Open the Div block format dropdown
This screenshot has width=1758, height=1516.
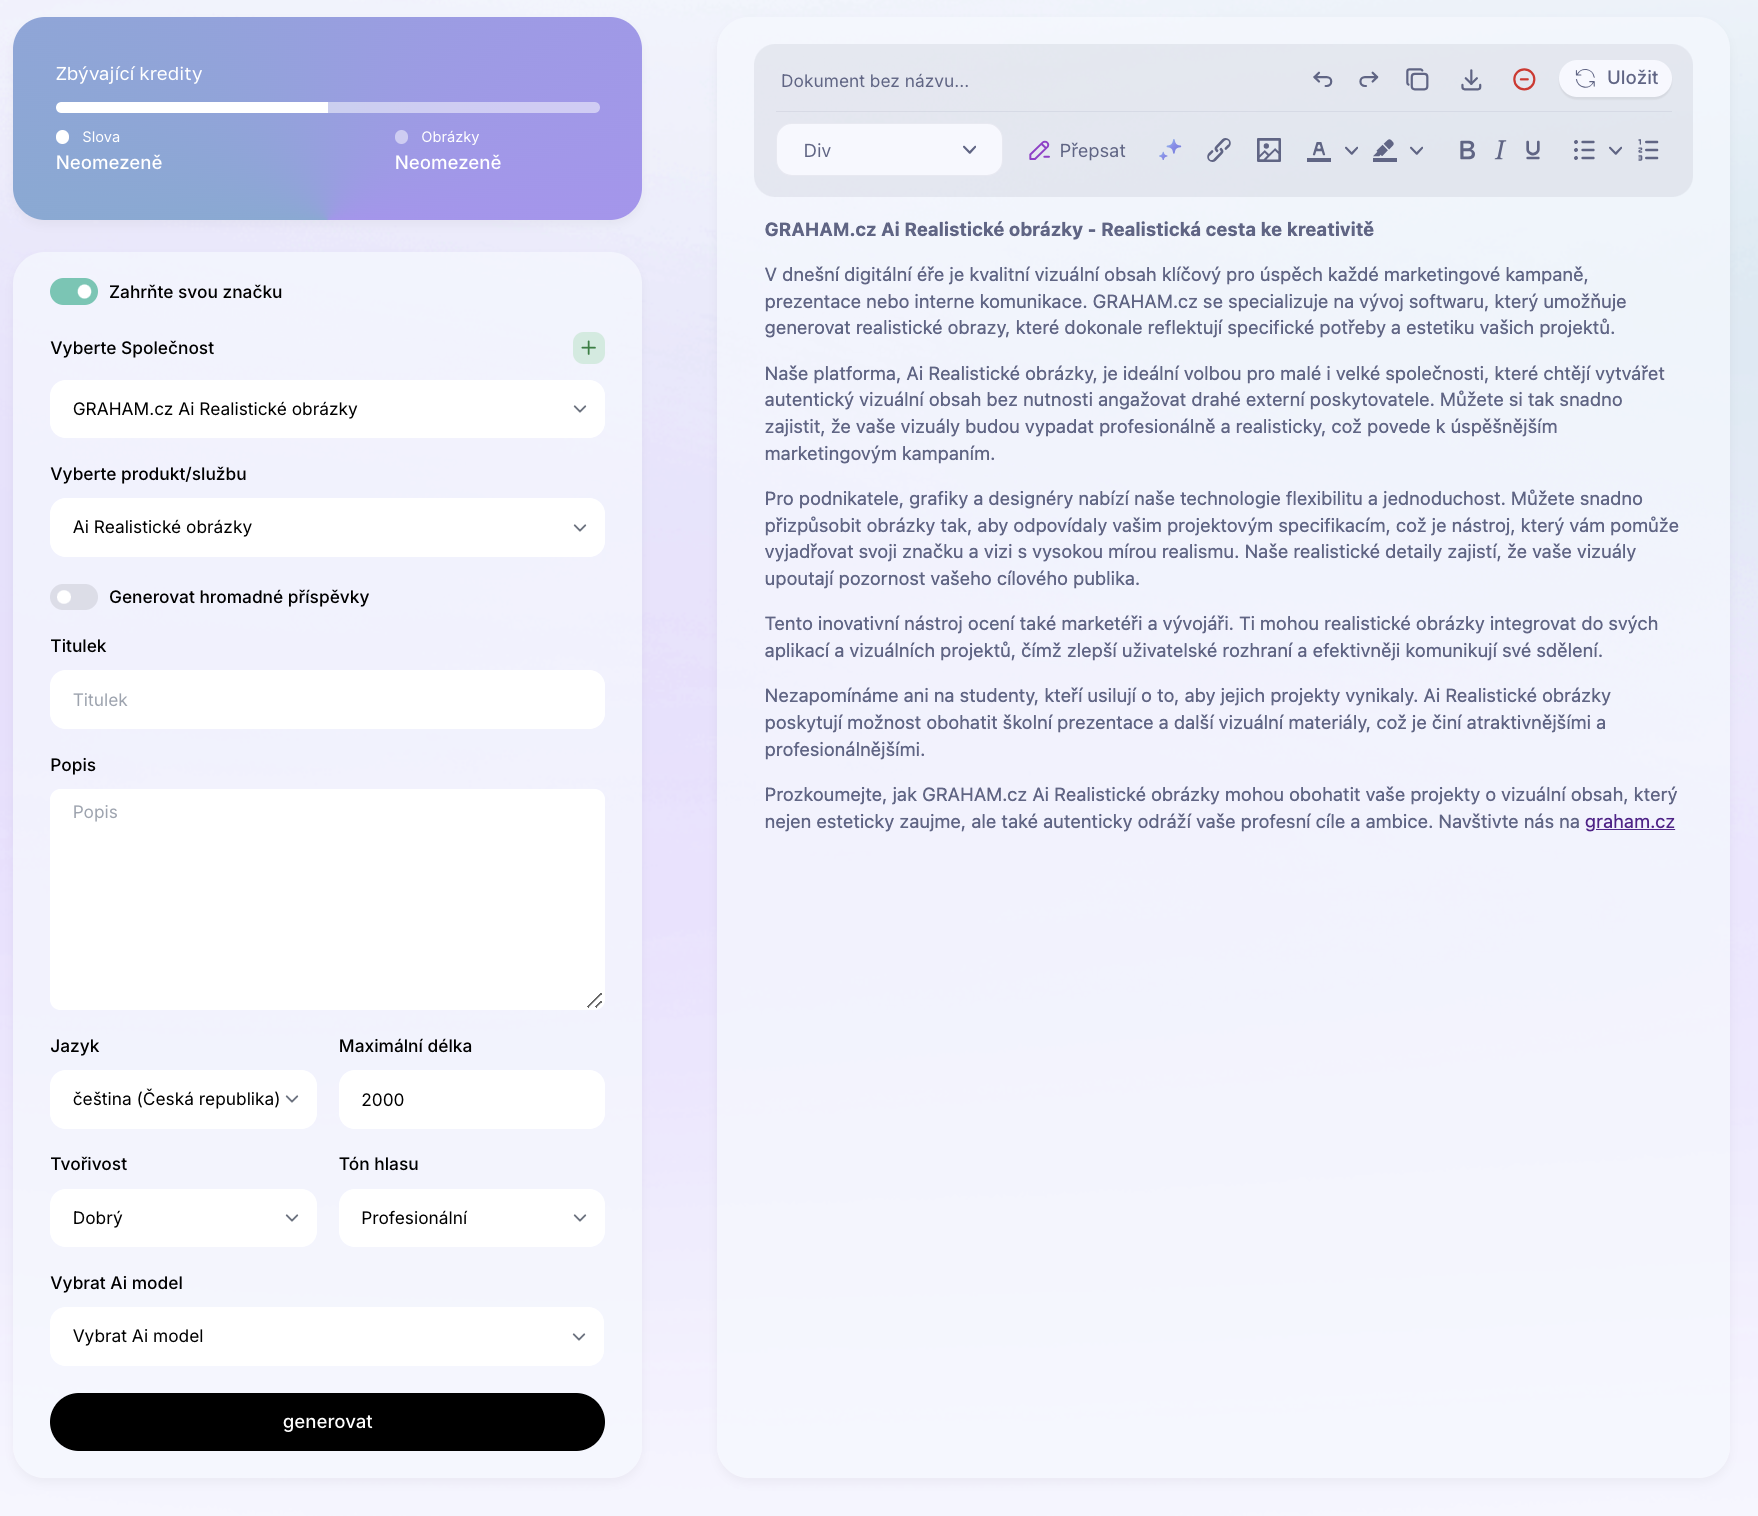click(x=889, y=150)
